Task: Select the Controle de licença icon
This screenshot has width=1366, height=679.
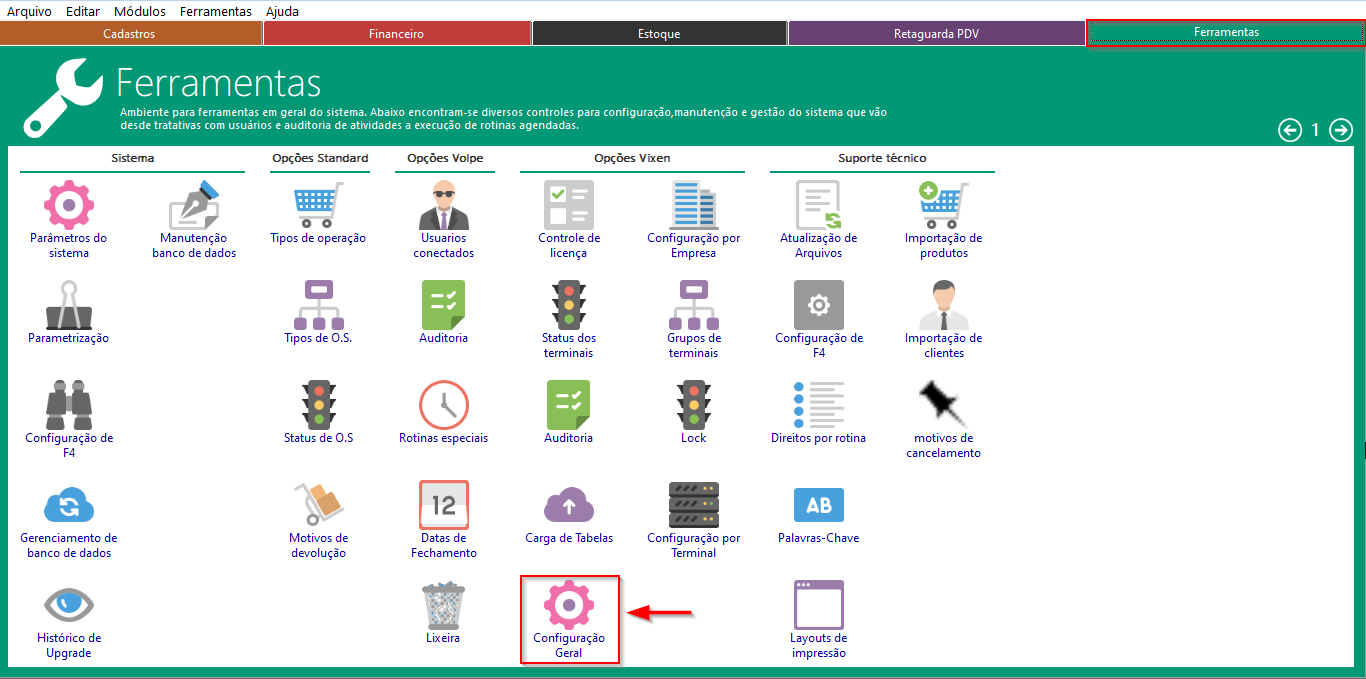Action: [568, 205]
